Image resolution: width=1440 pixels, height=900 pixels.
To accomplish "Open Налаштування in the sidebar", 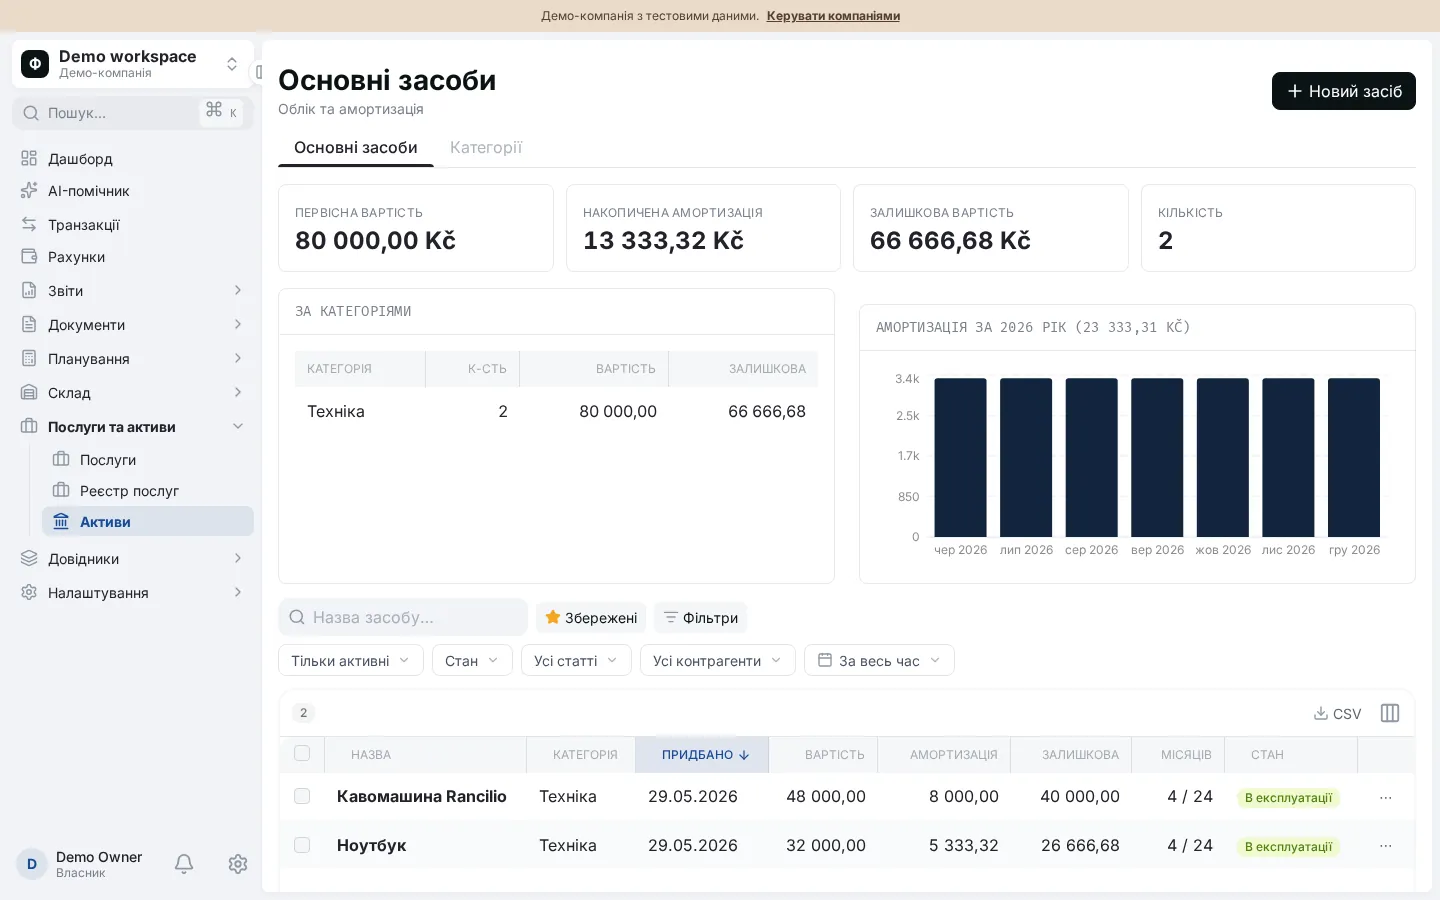I will (133, 593).
